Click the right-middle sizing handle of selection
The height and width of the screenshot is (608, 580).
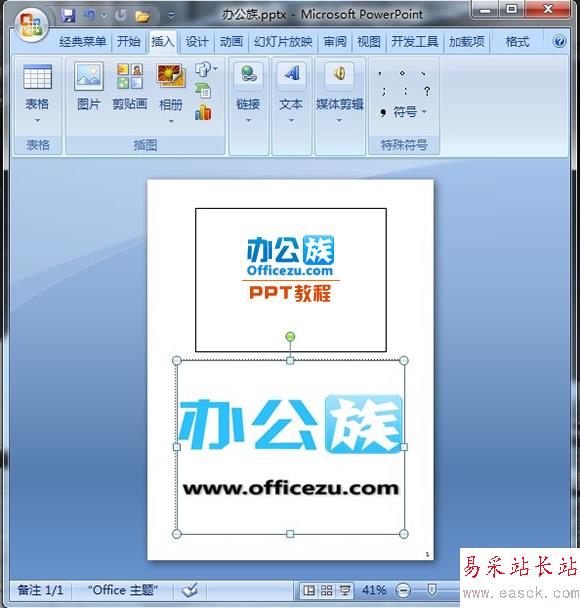pos(404,447)
